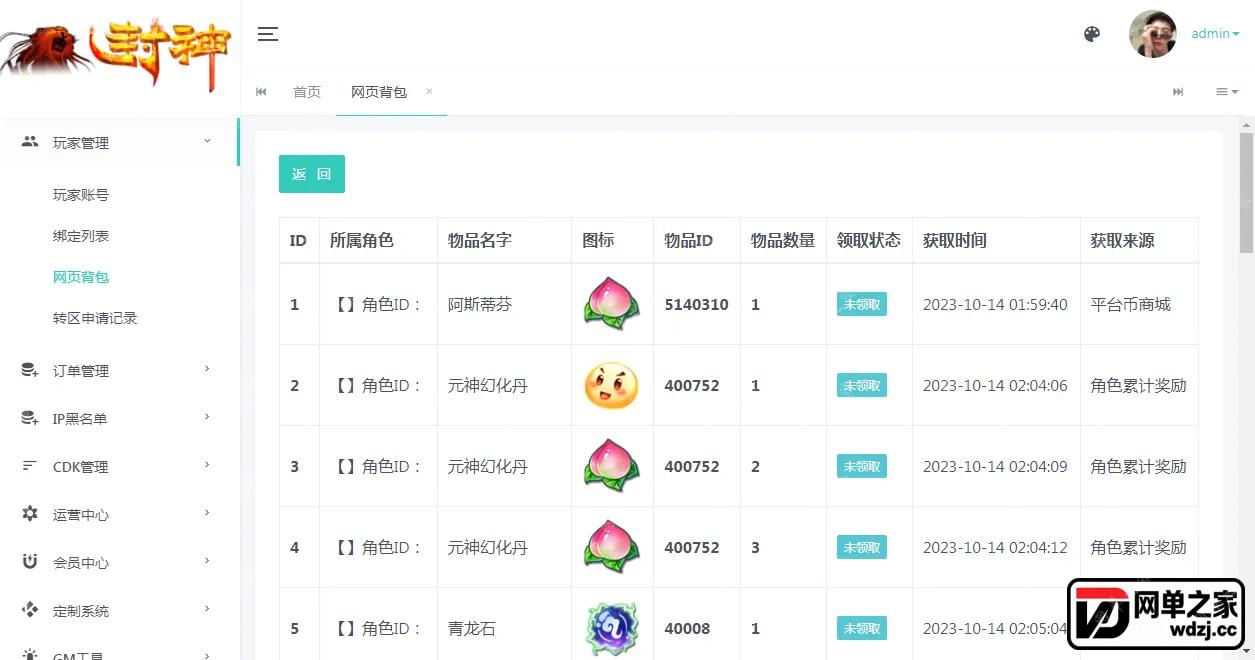This screenshot has height=660, width=1255.
Task: Open 转区申请记录 in the sidebar
Action: pos(95,318)
